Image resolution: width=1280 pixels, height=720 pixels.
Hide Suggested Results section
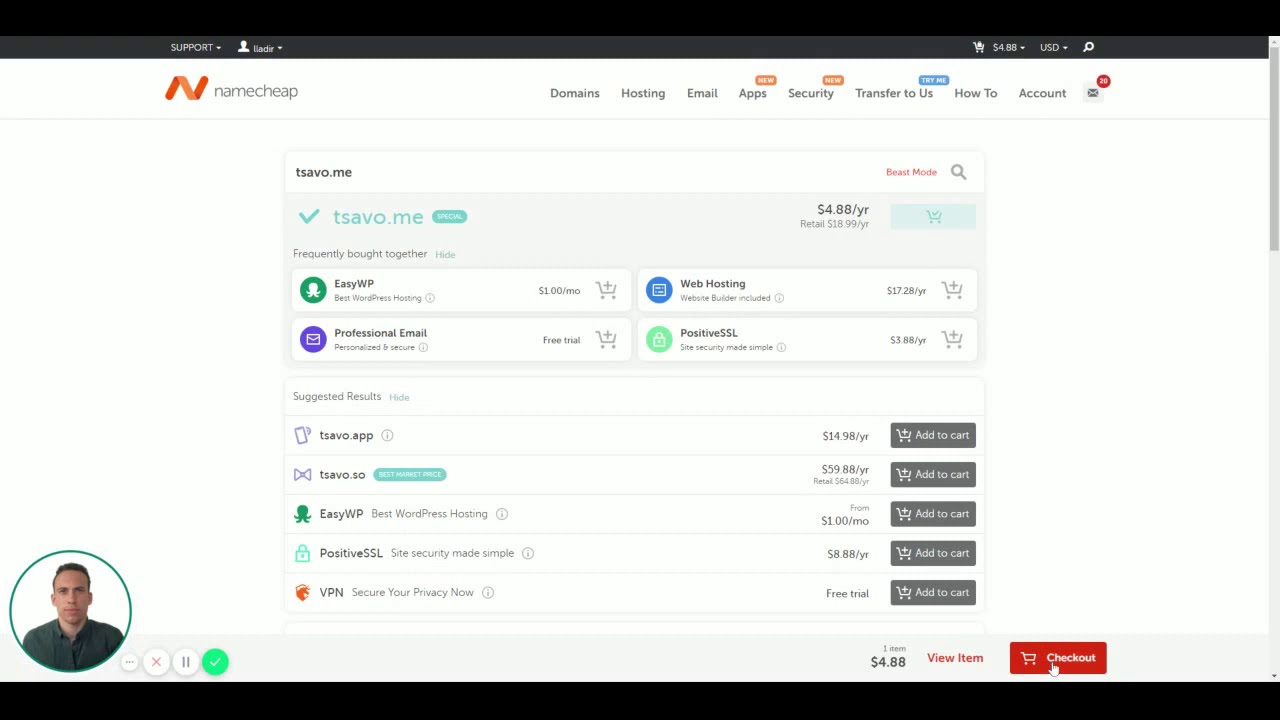pos(399,397)
